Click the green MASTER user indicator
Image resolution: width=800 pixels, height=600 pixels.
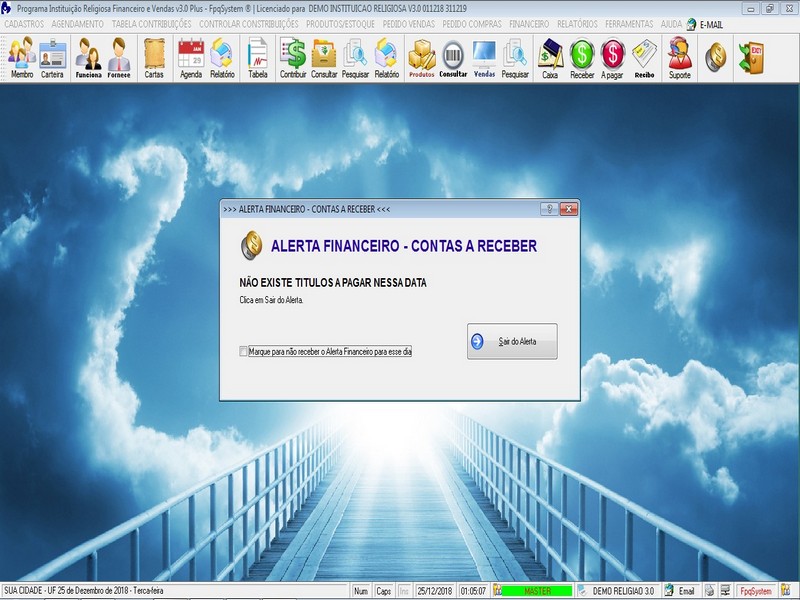coord(537,591)
